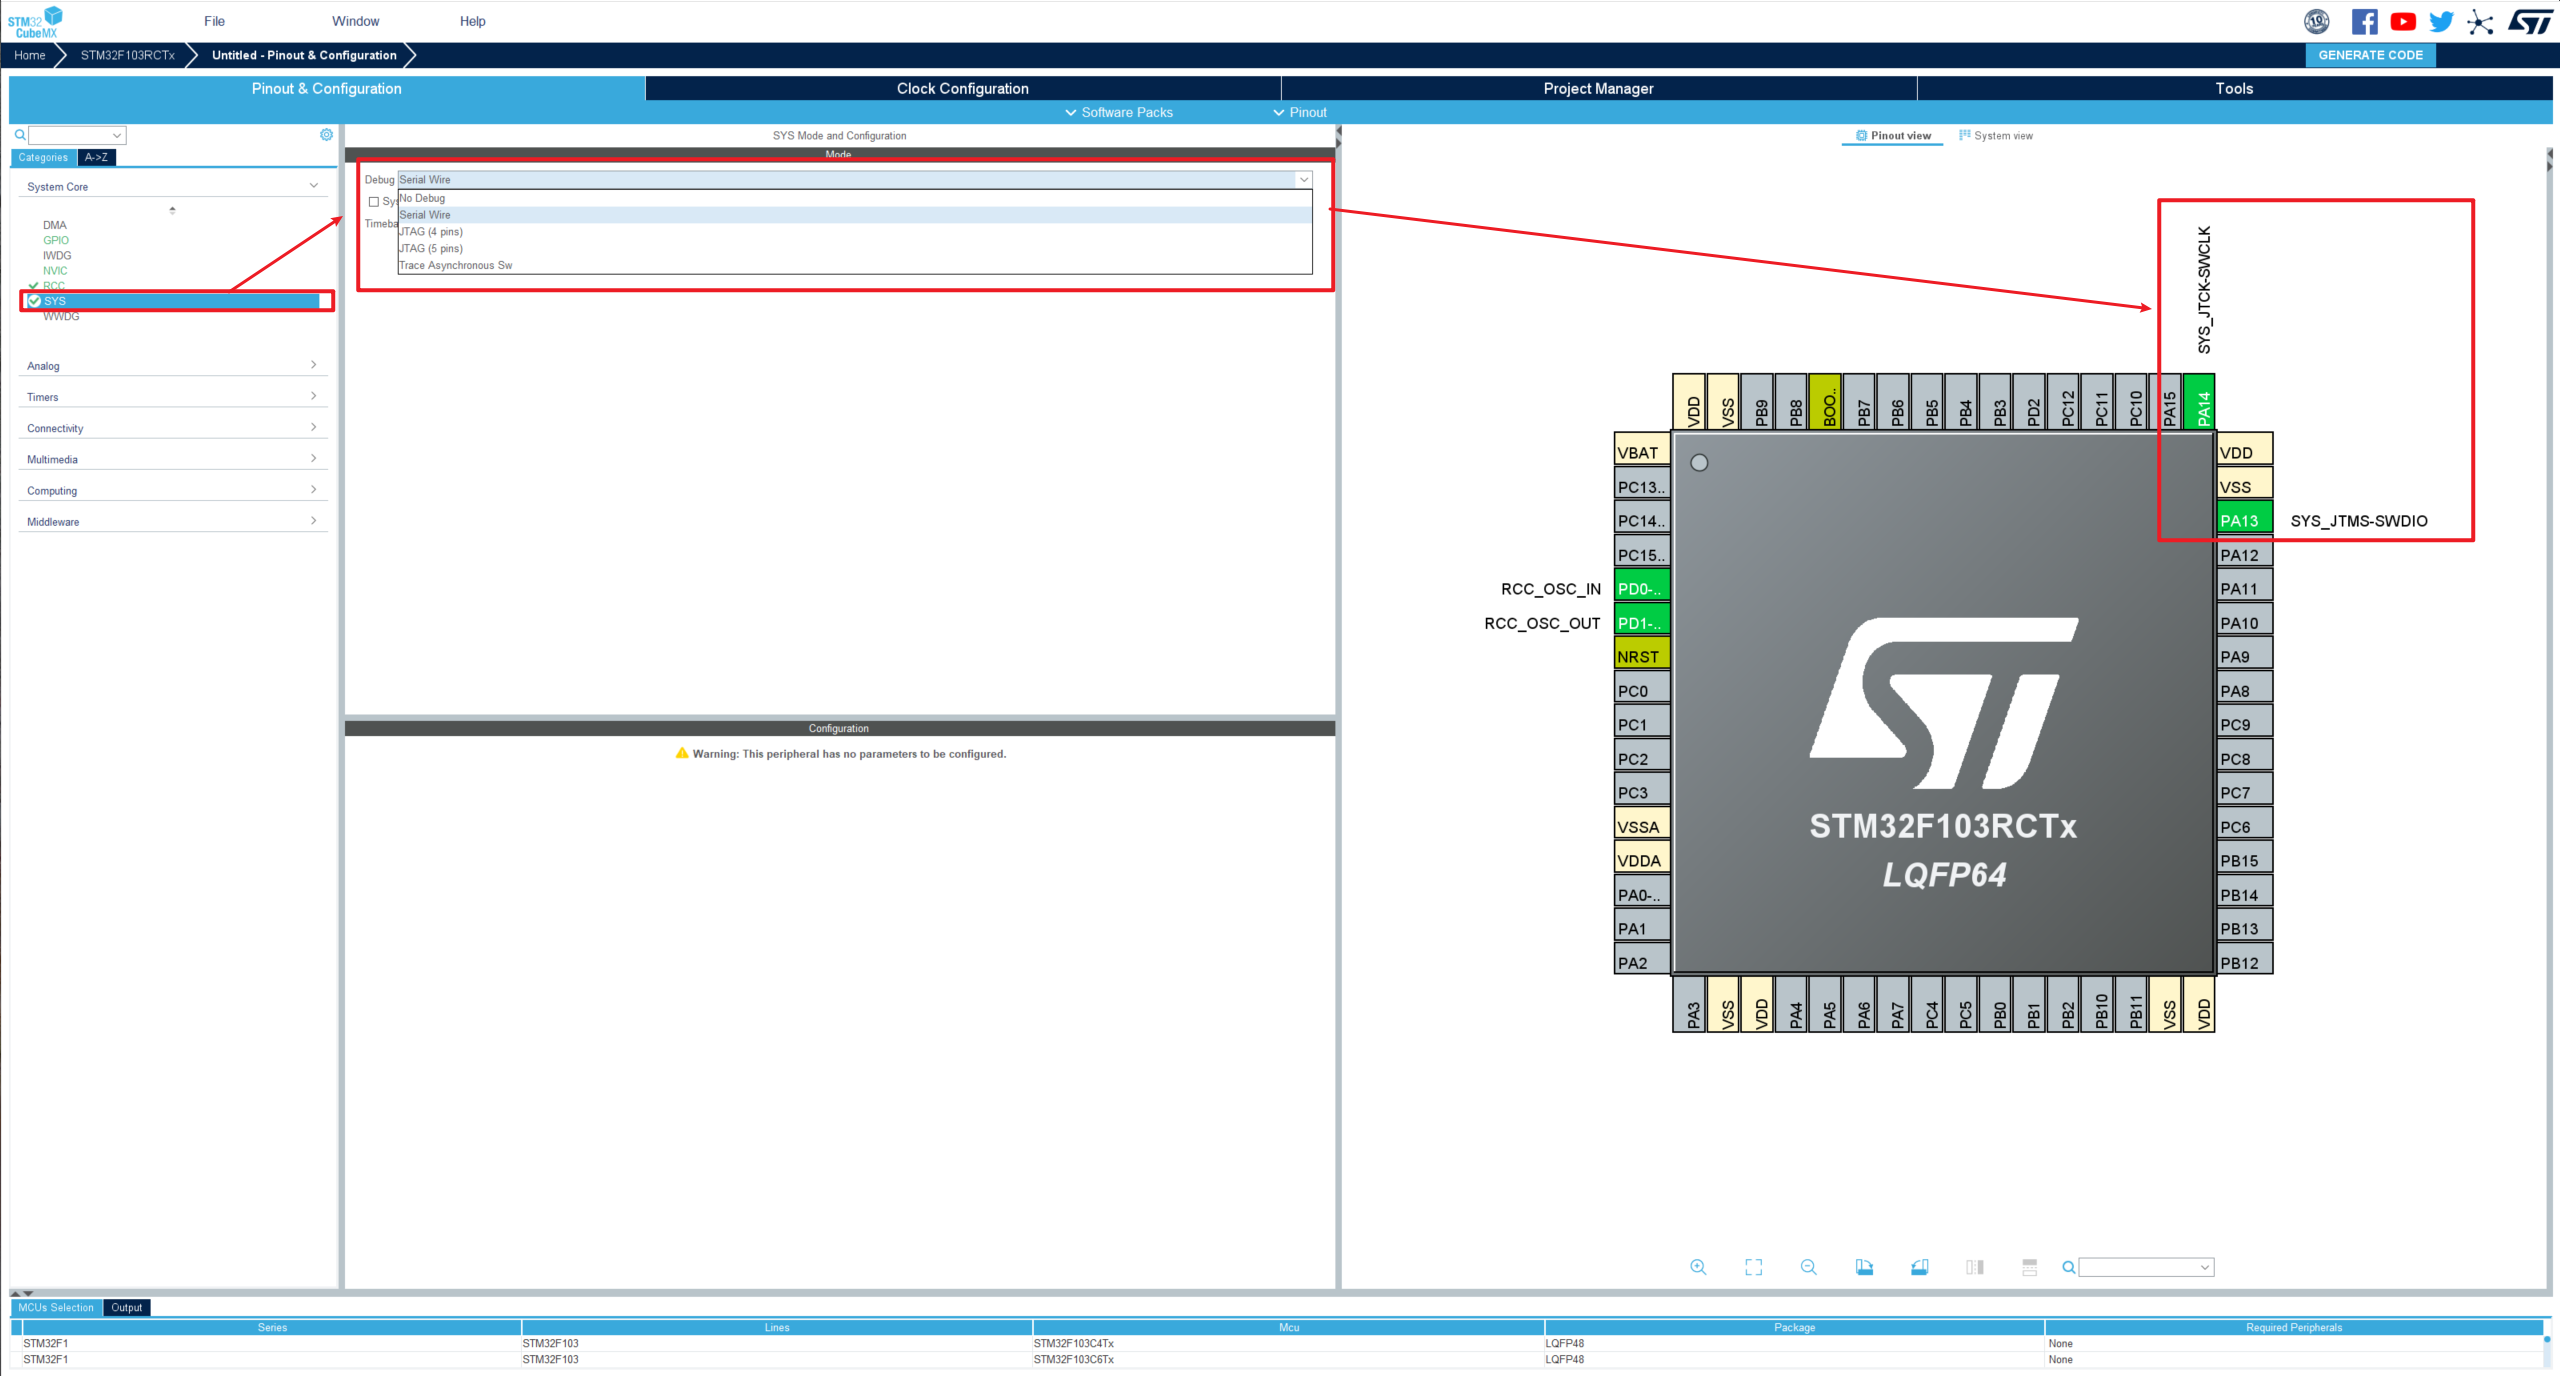
Task: Open the Clock Configuration tab
Action: [962, 88]
